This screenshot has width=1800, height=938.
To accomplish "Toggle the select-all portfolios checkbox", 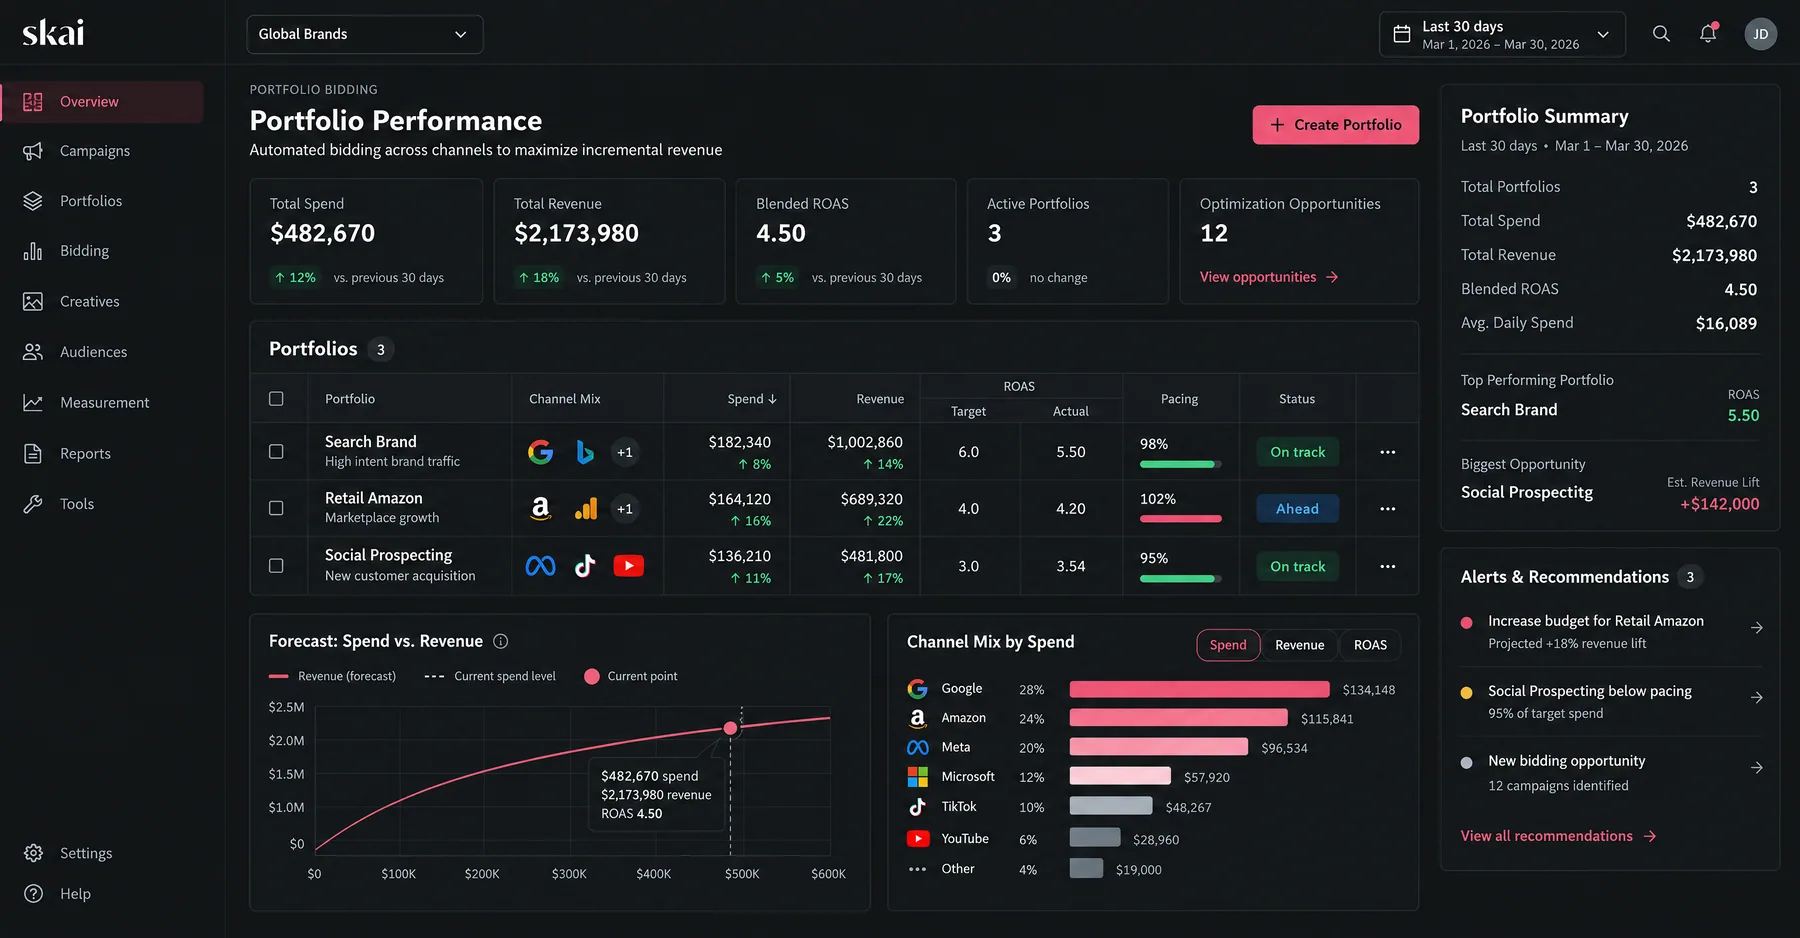I will click(276, 399).
